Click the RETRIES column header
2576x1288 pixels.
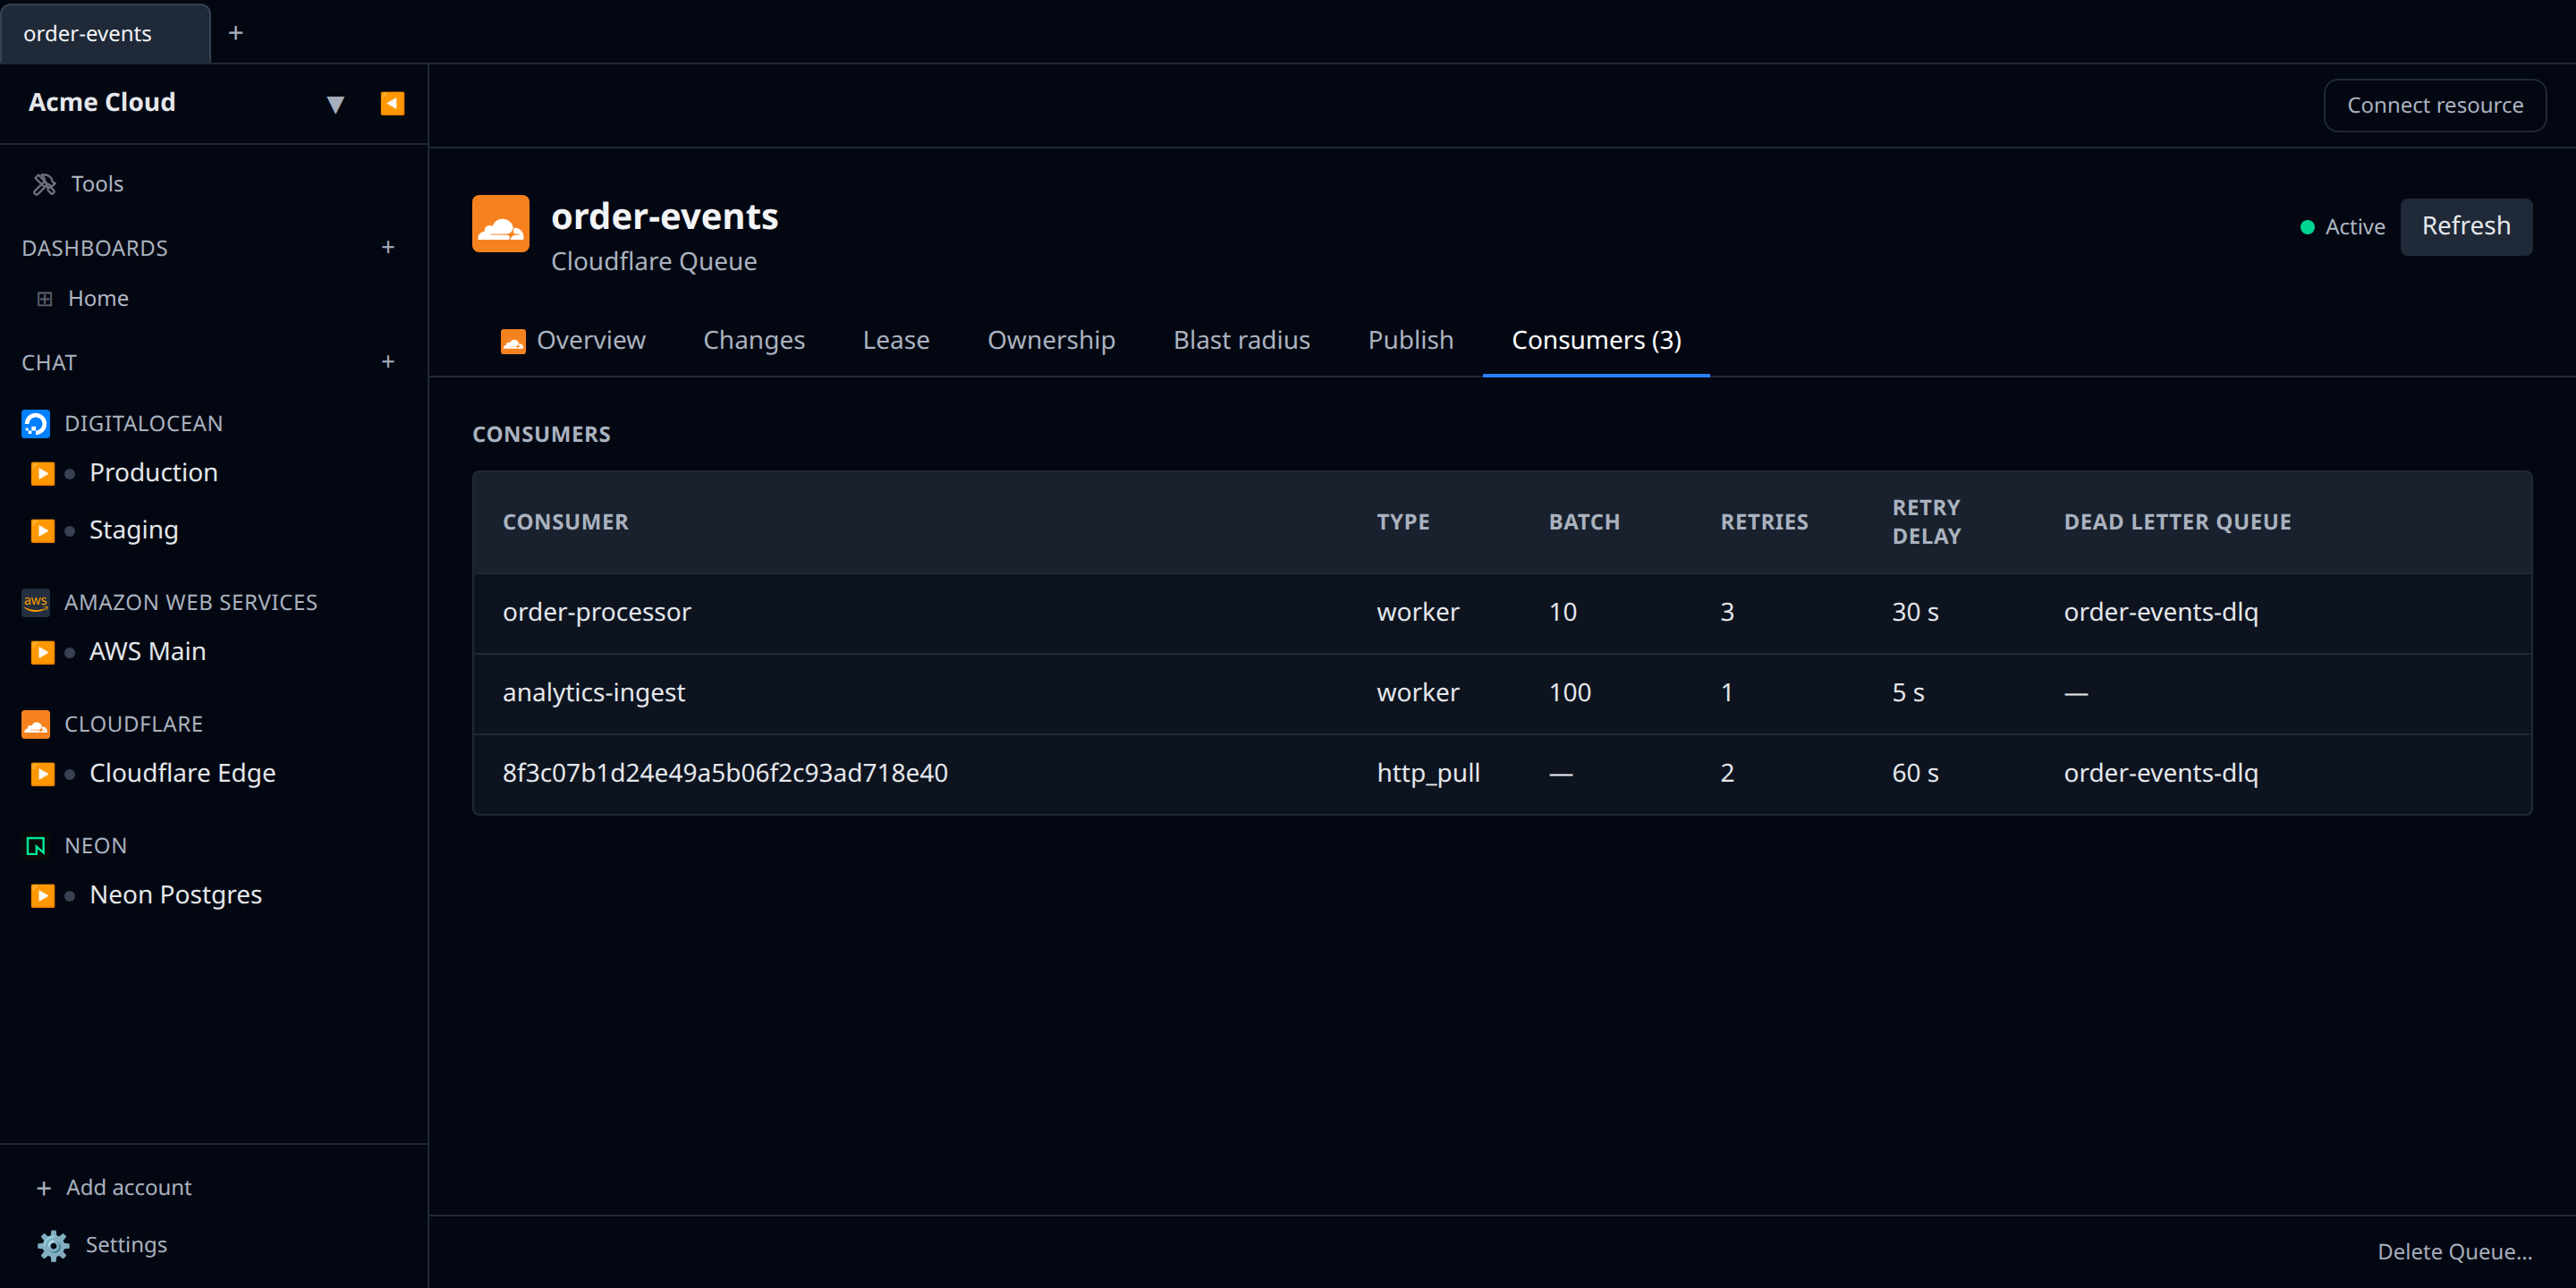point(1764,522)
